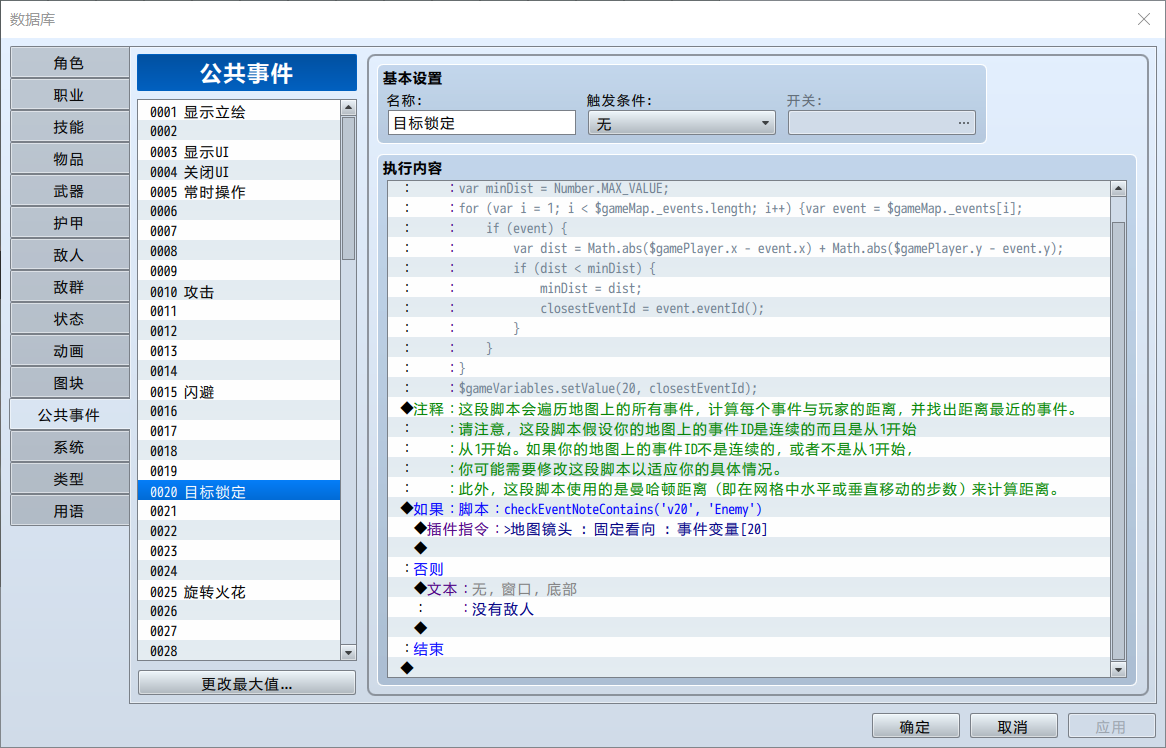Select the if (dist < minDist) script line

(749, 268)
